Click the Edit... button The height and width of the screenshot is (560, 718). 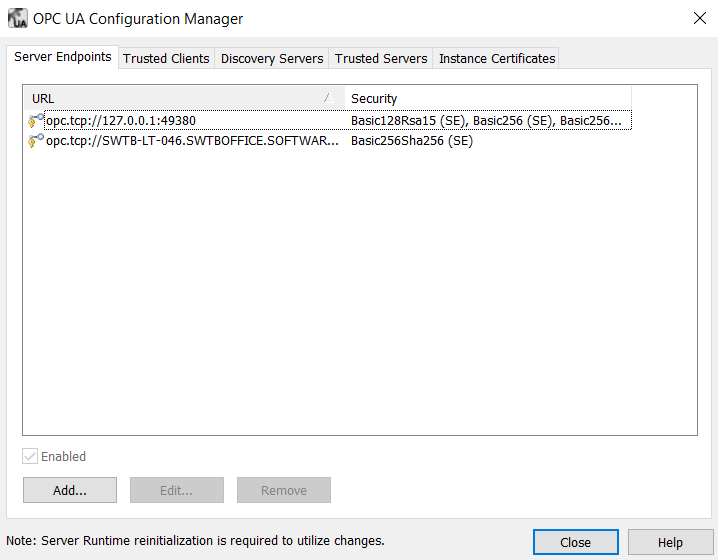click(177, 490)
